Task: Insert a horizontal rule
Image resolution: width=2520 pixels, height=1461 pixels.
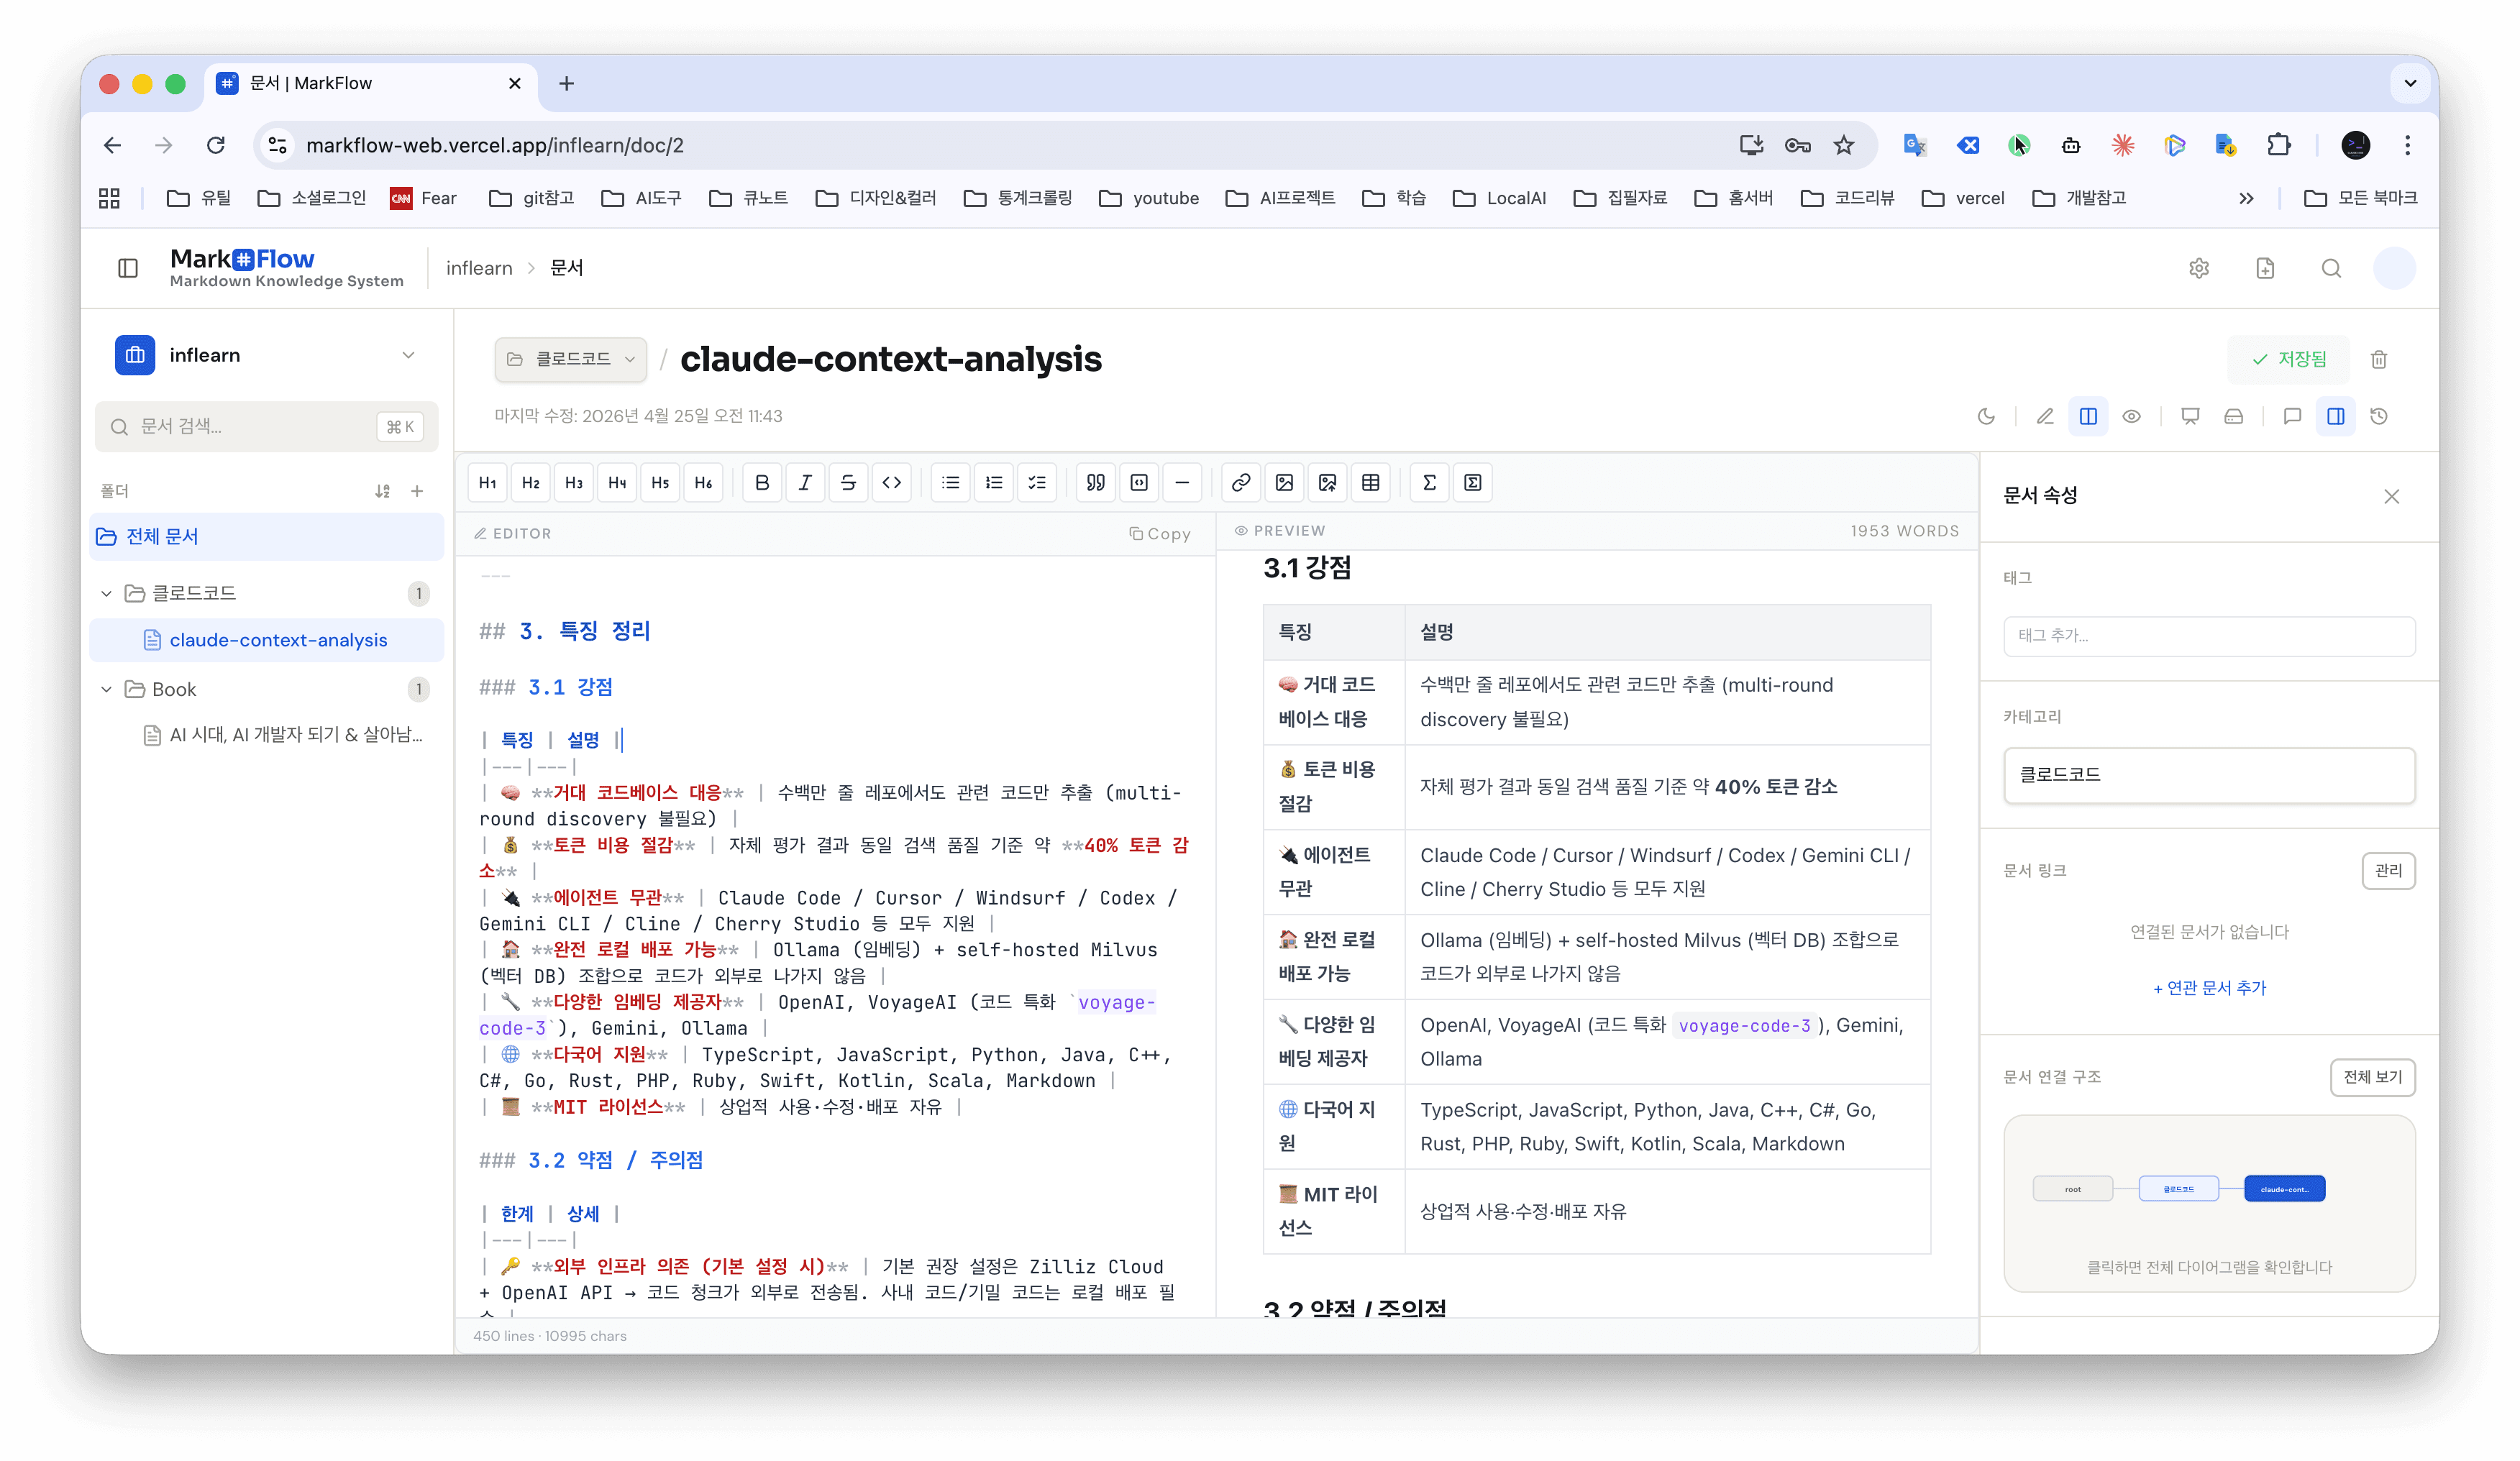Action: point(1181,483)
